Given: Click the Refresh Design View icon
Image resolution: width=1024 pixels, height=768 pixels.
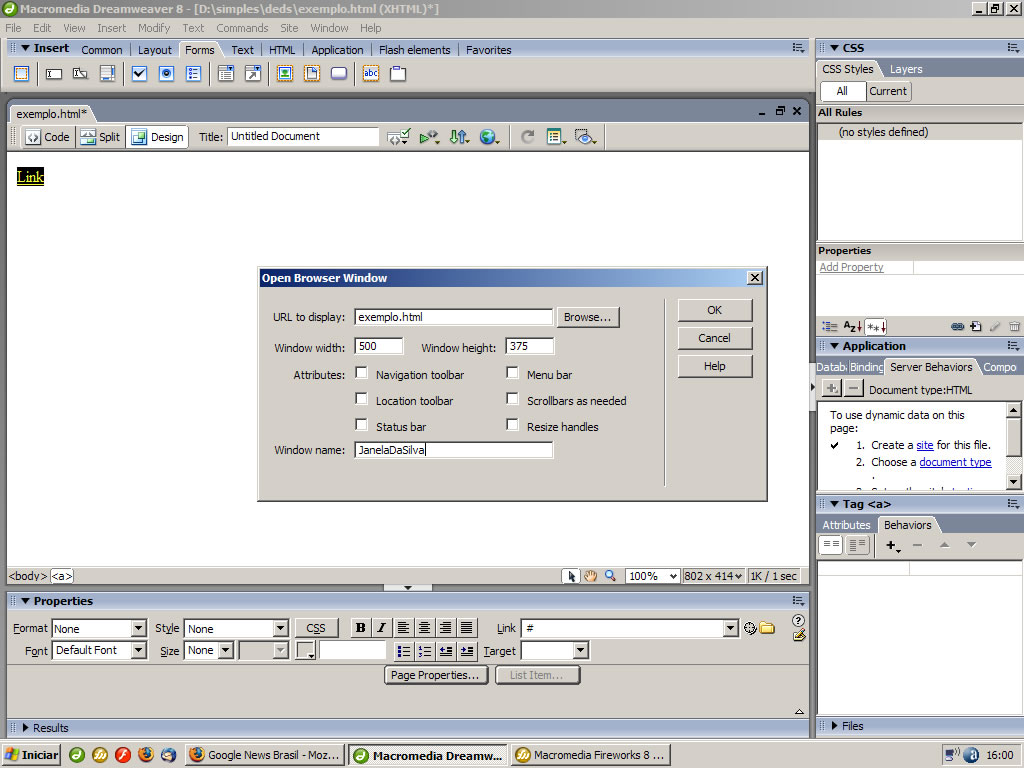Looking at the screenshot, I should (528, 137).
